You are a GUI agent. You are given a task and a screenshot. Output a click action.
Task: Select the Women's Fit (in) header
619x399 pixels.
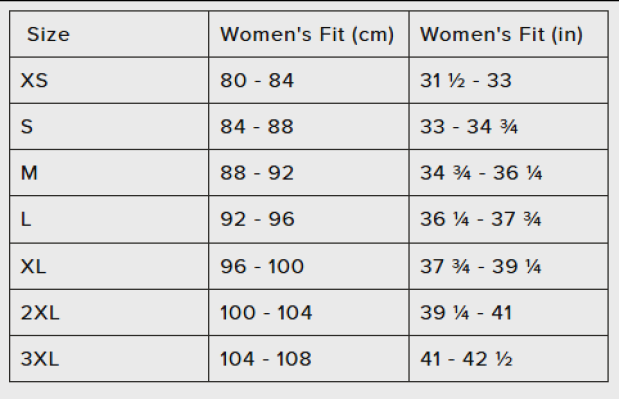[501, 34]
